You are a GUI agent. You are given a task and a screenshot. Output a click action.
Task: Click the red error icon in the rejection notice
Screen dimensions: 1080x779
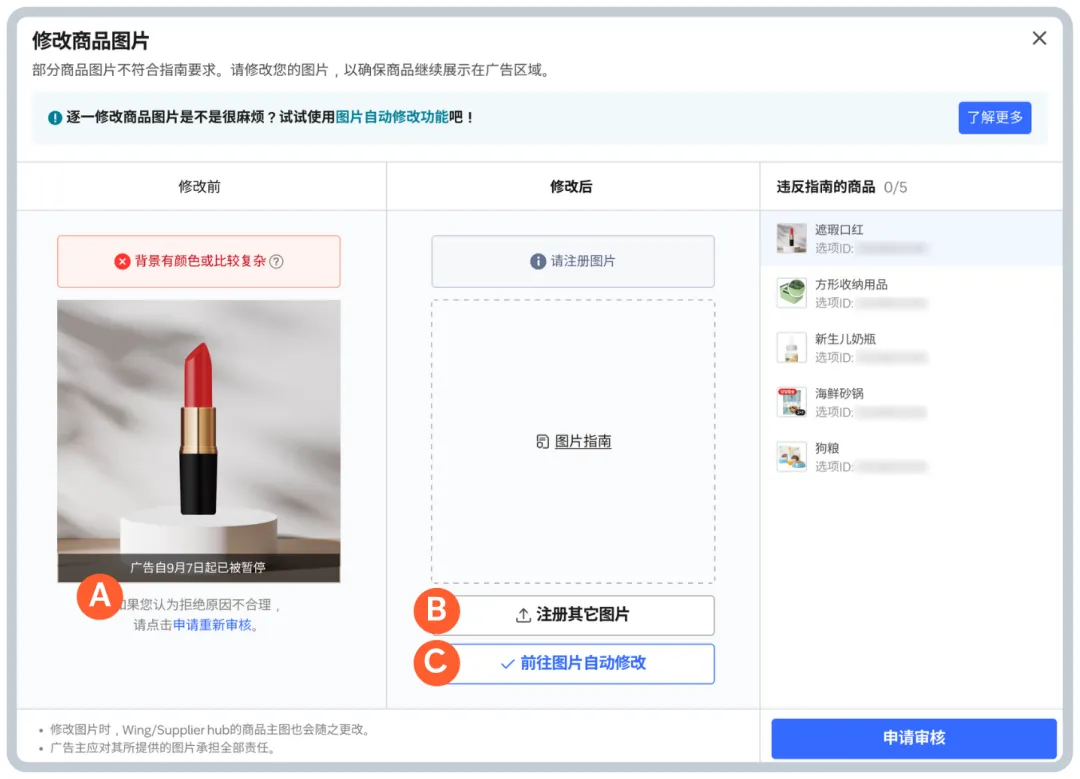click(x=122, y=261)
